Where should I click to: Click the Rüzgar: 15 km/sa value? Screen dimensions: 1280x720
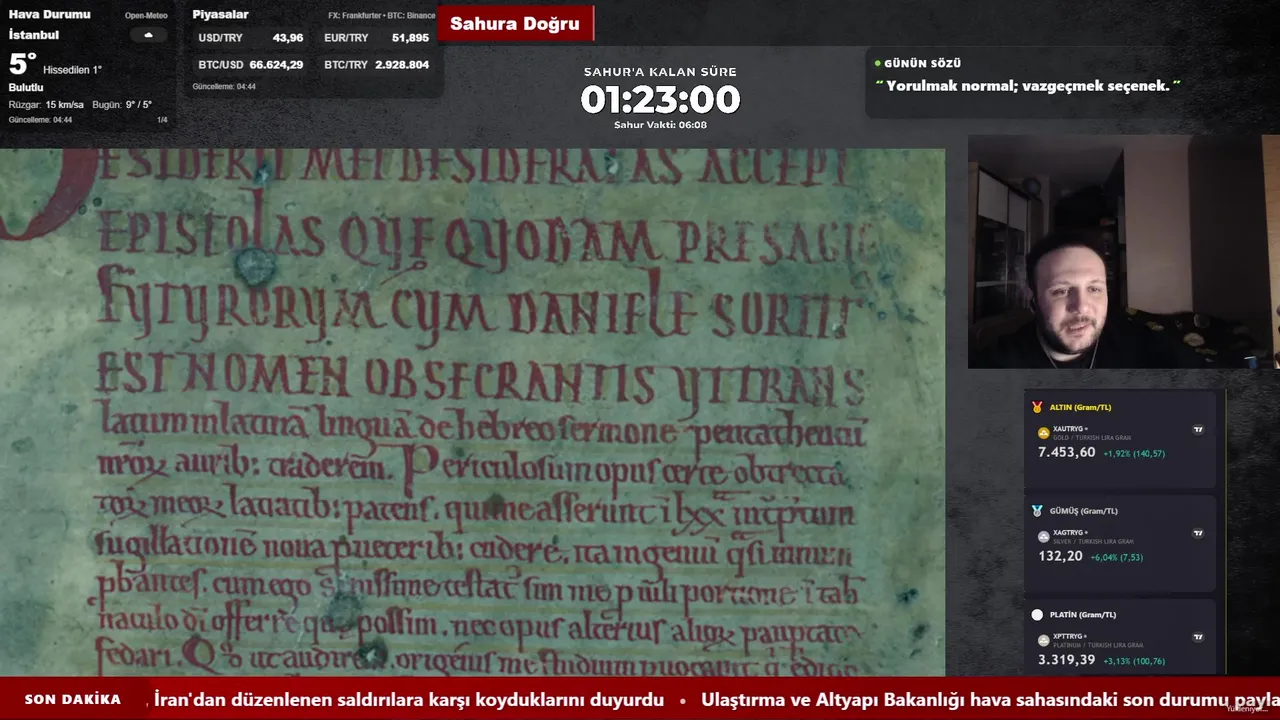tap(46, 105)
